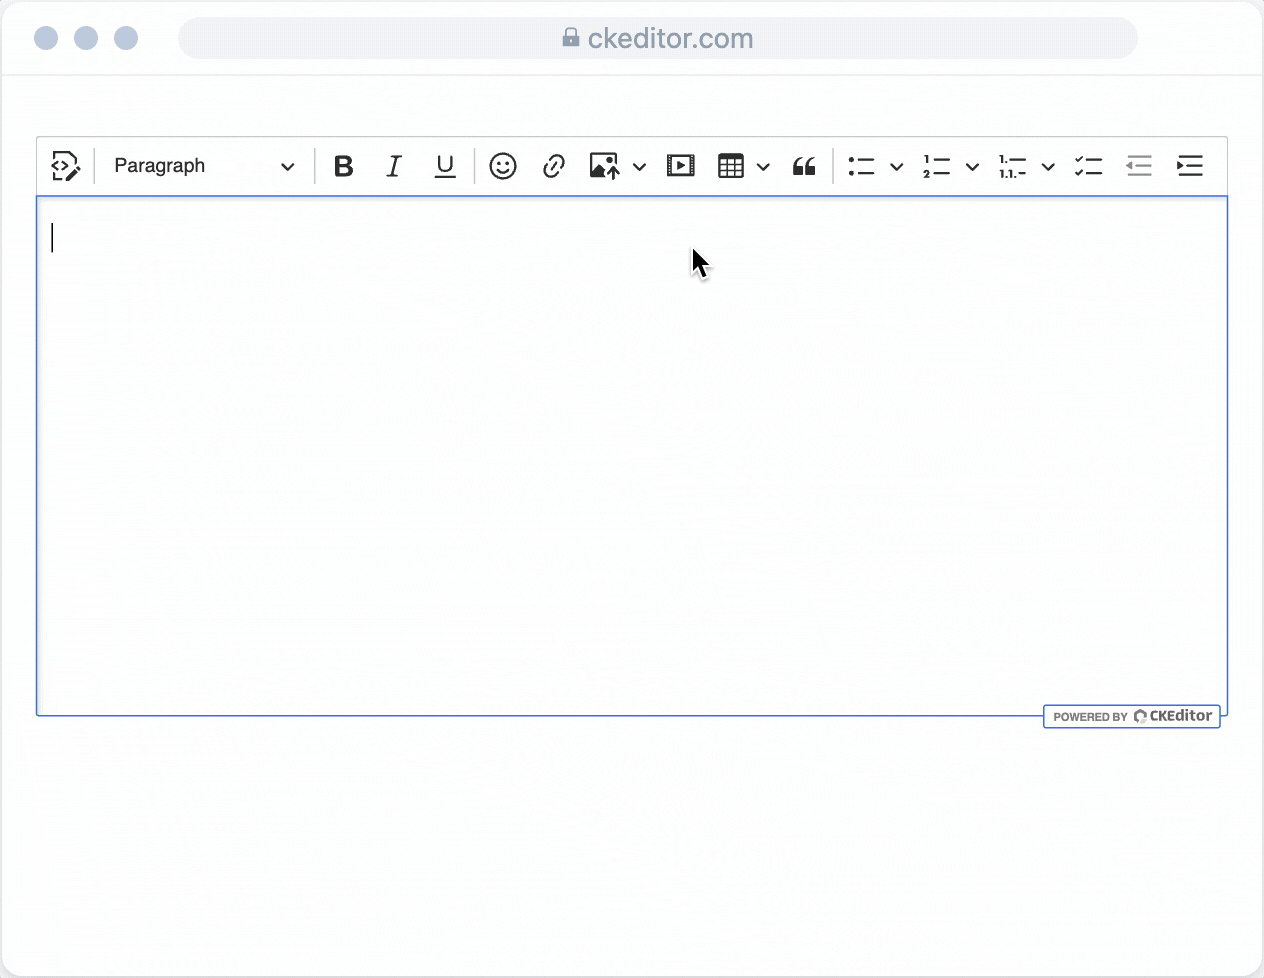The width and height of the screenshot is (1264, 978).
Task: Select the ckeditor.com address bar
Action: tap(658, 38)
